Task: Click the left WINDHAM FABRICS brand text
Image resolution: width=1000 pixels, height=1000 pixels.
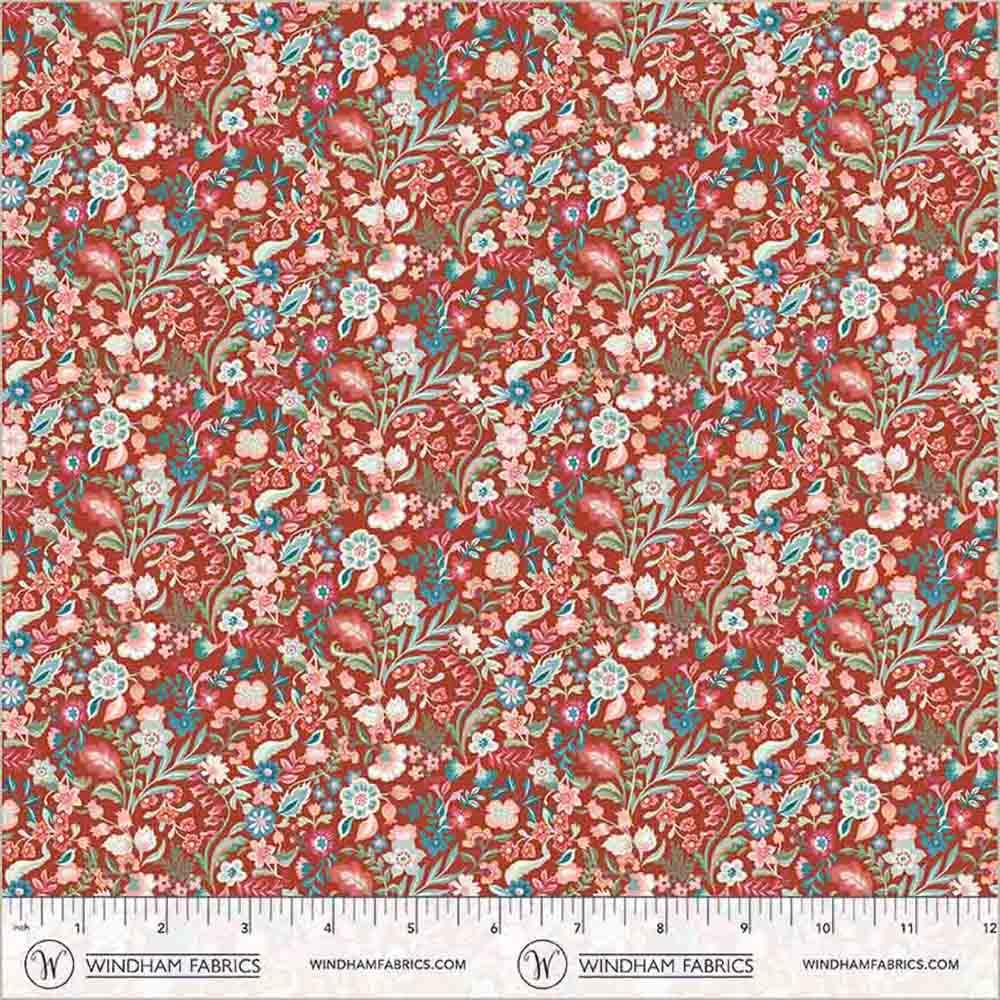Action: pyautogui.click(x=173, y=965)
